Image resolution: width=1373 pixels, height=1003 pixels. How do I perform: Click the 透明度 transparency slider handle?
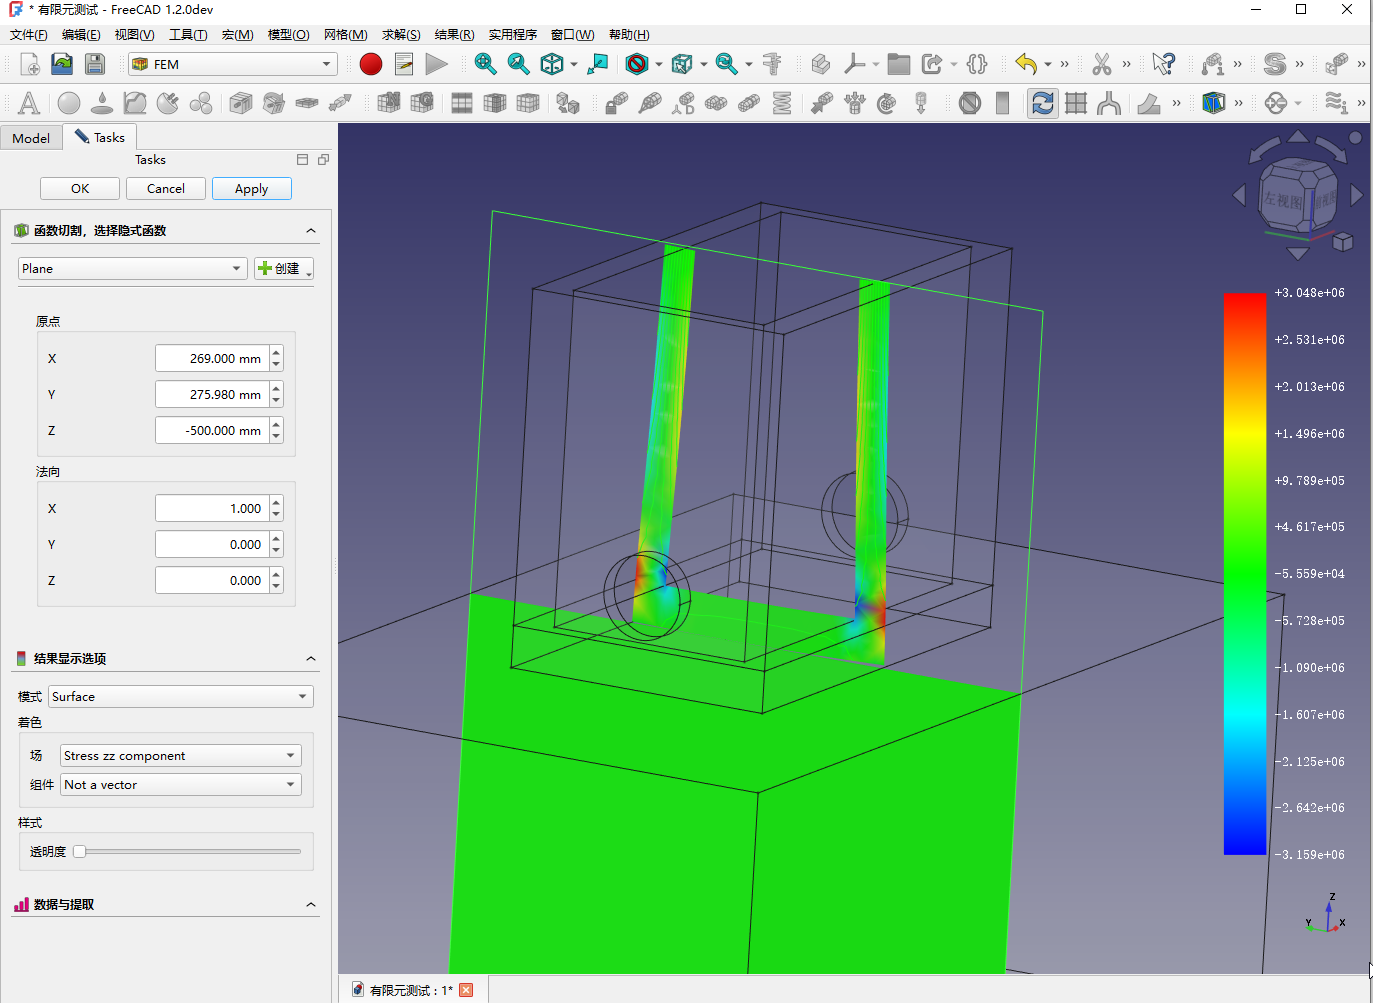click(x=80, y=852)
